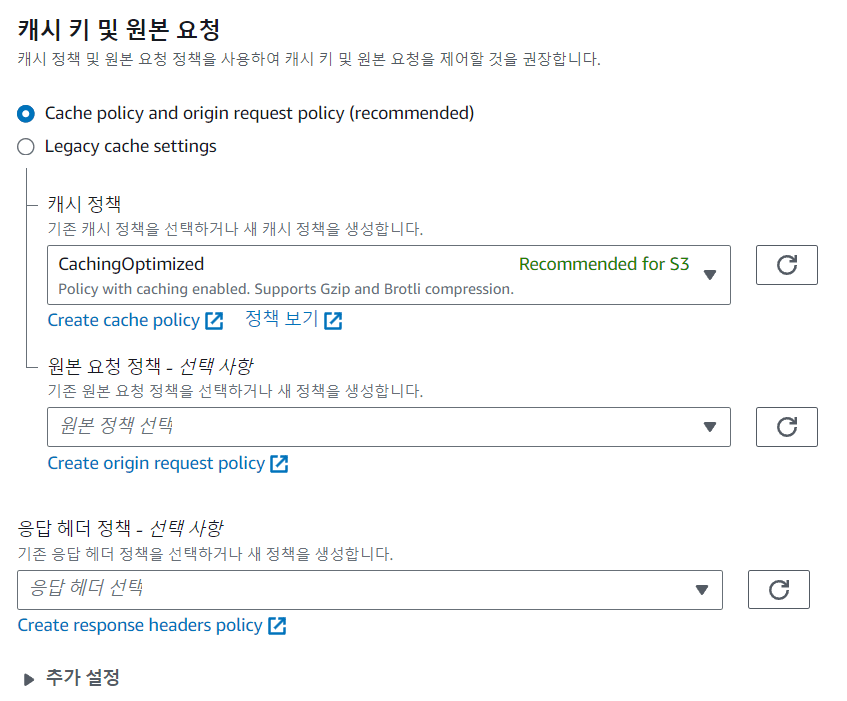
Task: Open the CachingOptimized cache policy dropdown
Action: tap(388, 275)
